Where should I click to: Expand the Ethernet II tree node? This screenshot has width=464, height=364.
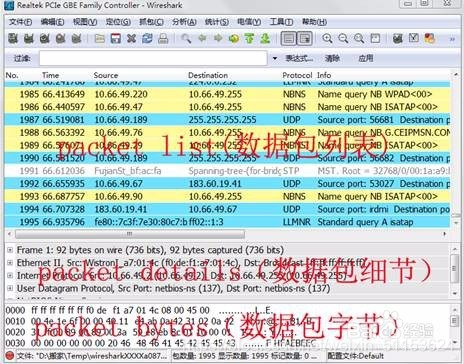pyautogui.click(x=10, y=263)
